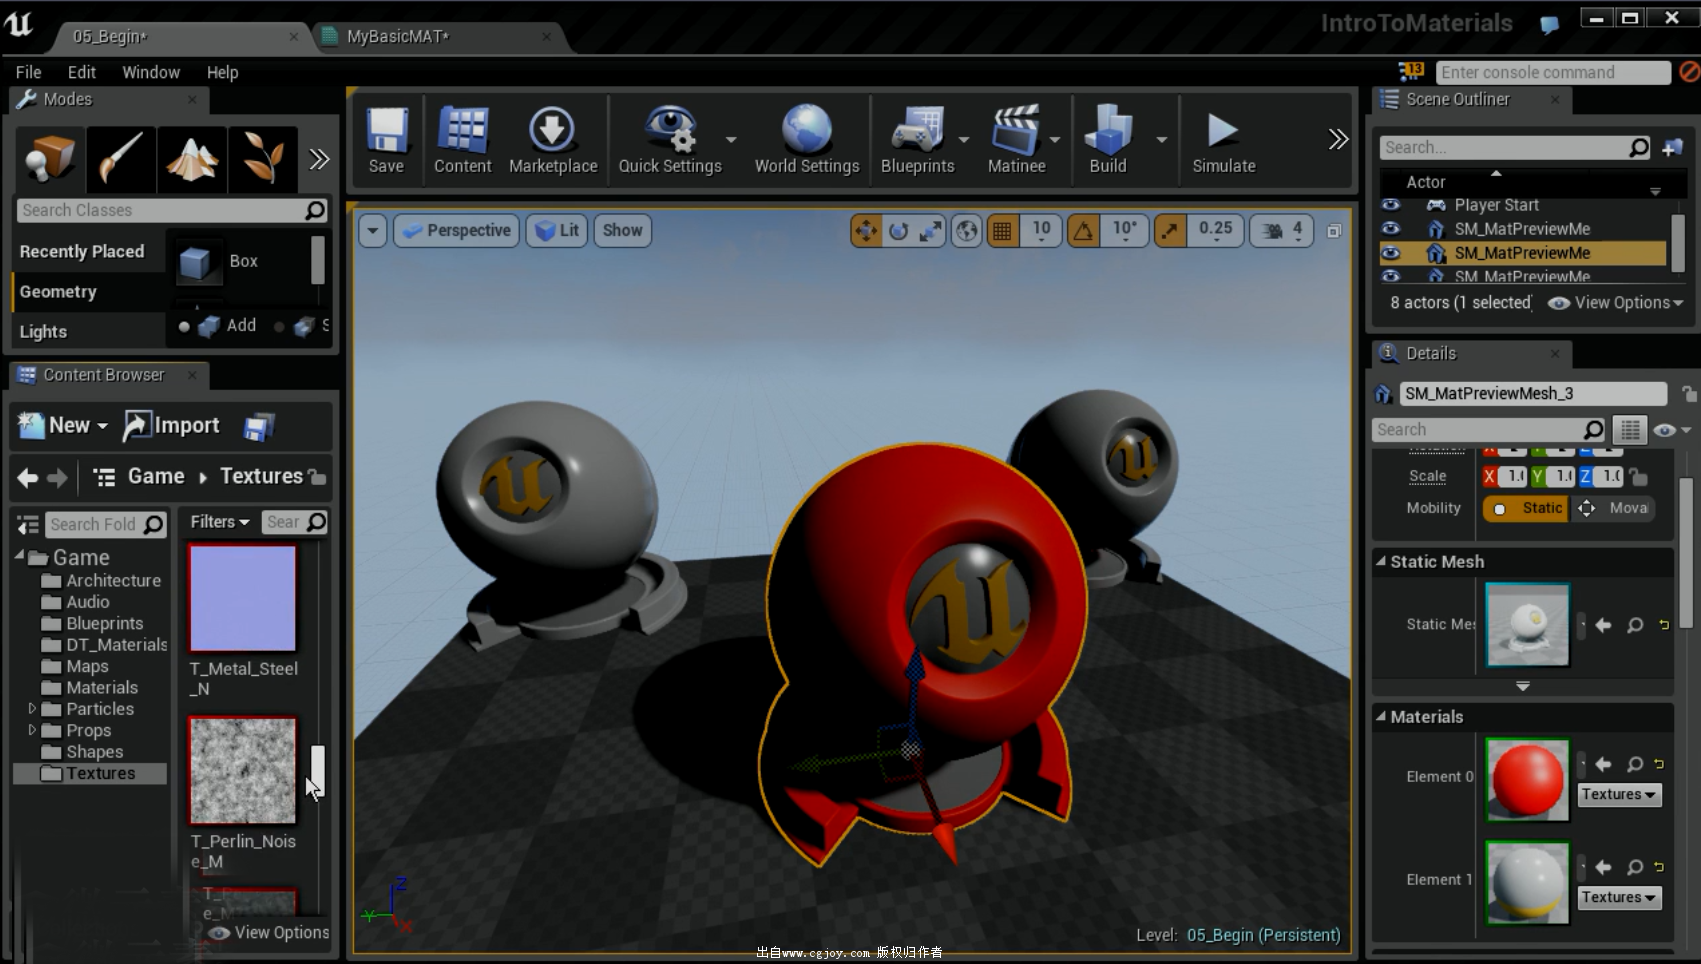Toggle rotation snapping

[x=1083, y=231]
